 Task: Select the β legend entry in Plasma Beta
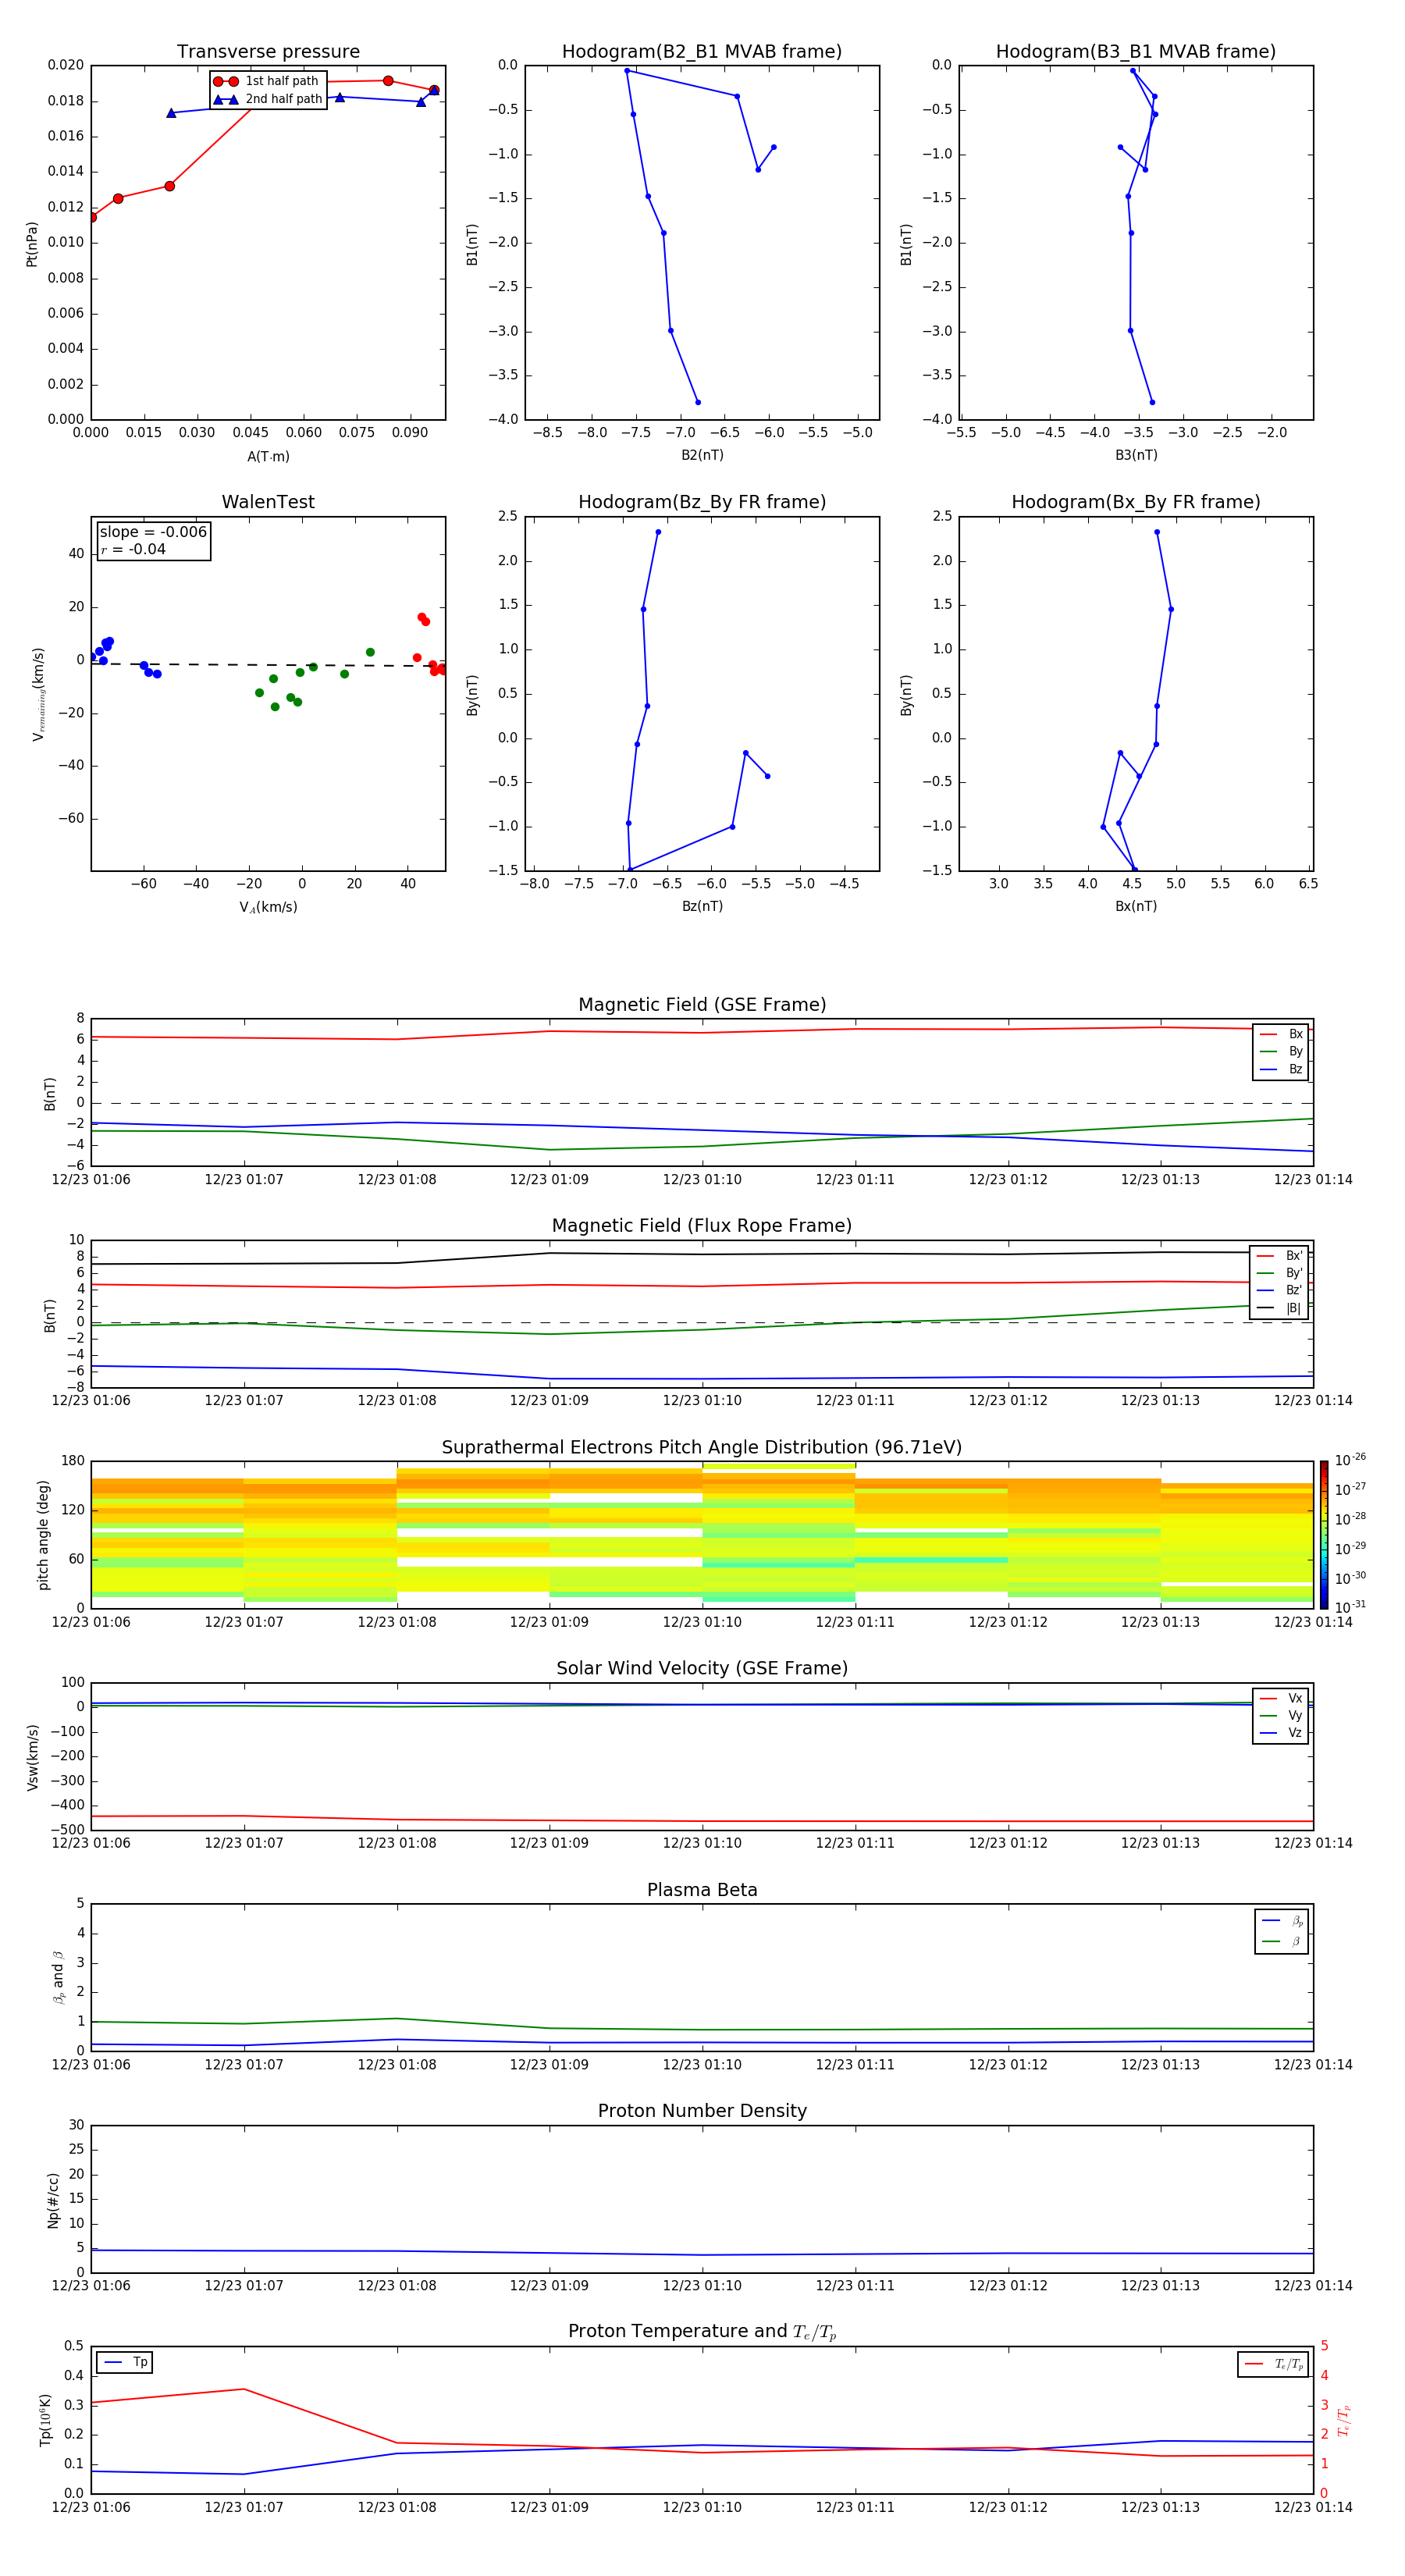pyautogui.click(x=1282, y=1941)
